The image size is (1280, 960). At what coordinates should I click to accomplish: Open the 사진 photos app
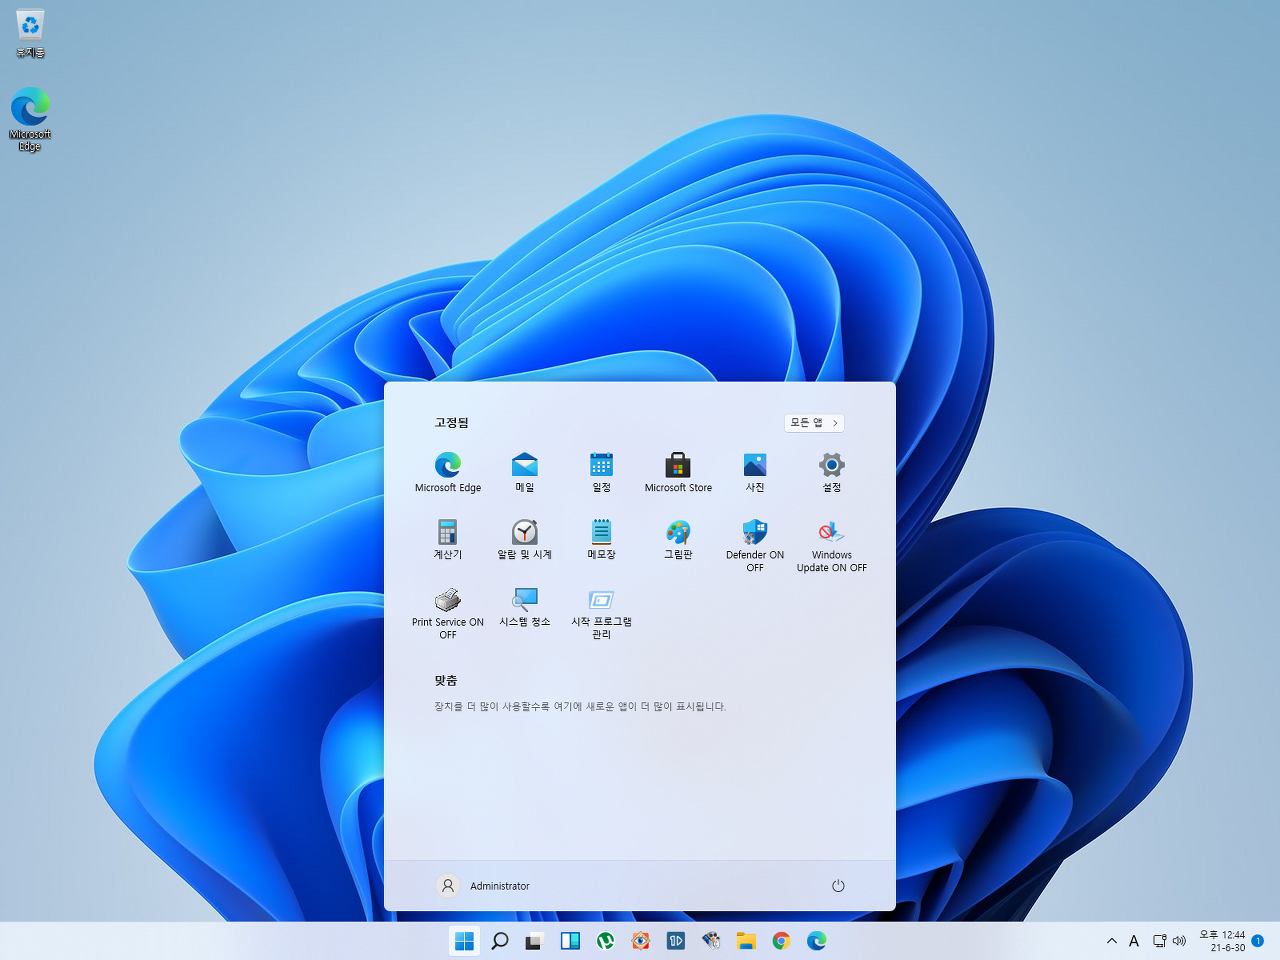[755, 472]
